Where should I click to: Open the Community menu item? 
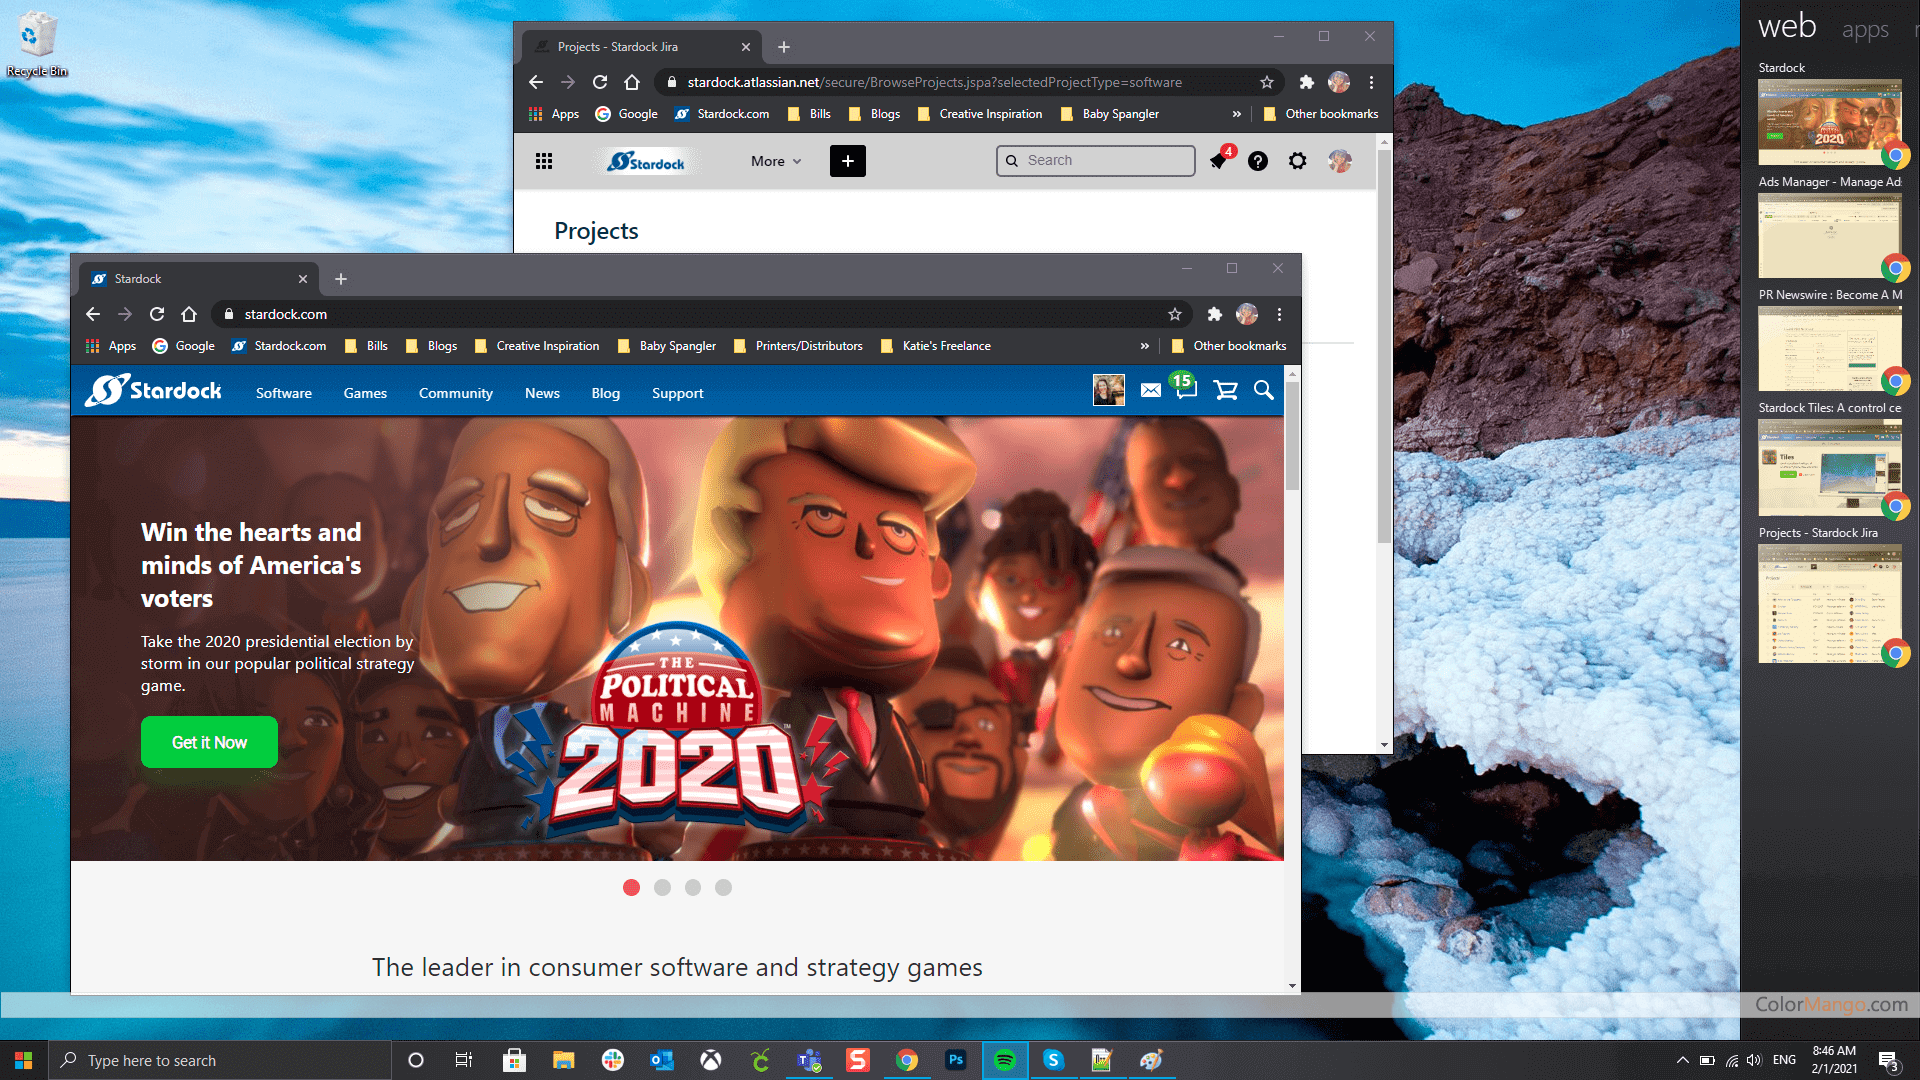[x=456, y=393]
